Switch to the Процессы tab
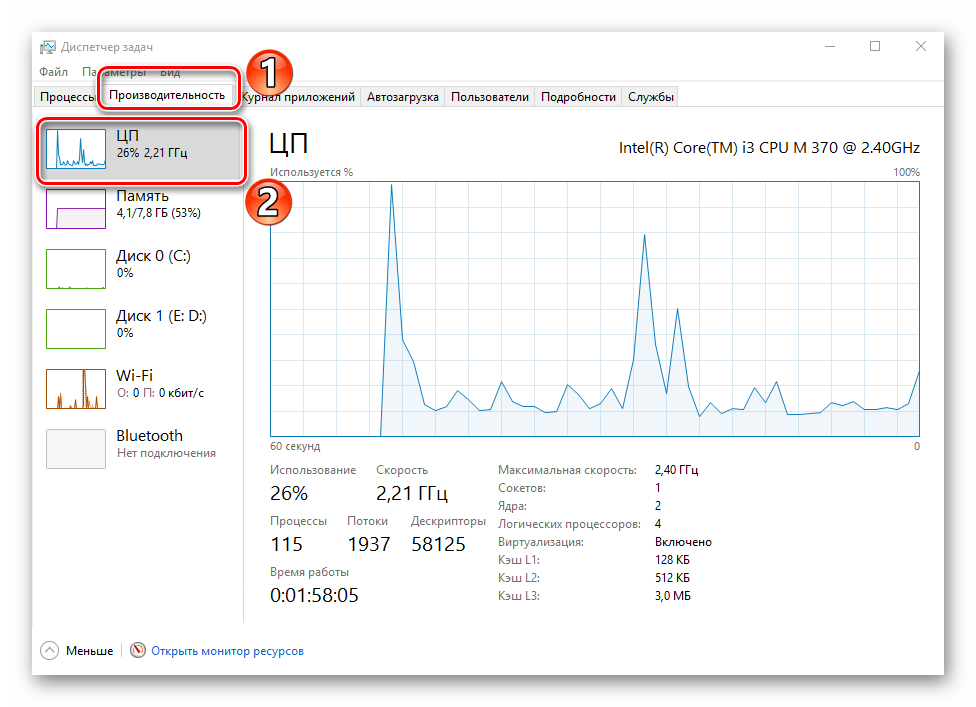 66,97
